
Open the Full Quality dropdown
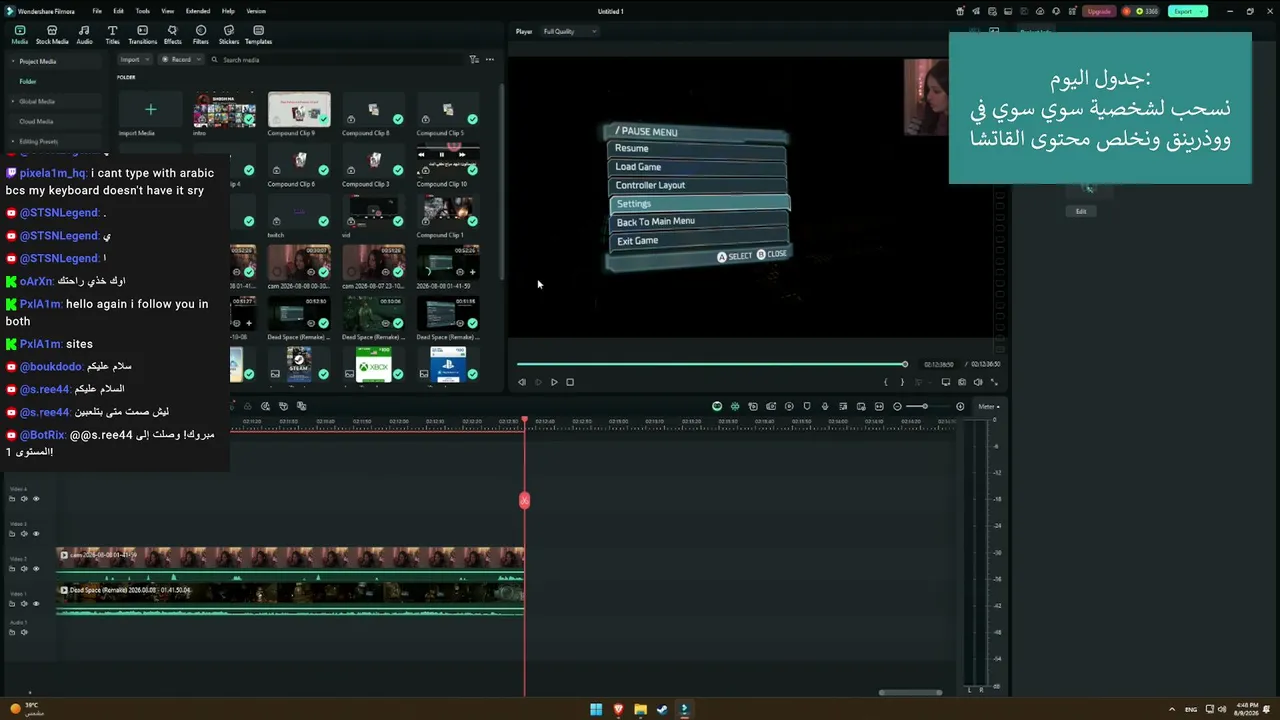click(x=569, y=32)
